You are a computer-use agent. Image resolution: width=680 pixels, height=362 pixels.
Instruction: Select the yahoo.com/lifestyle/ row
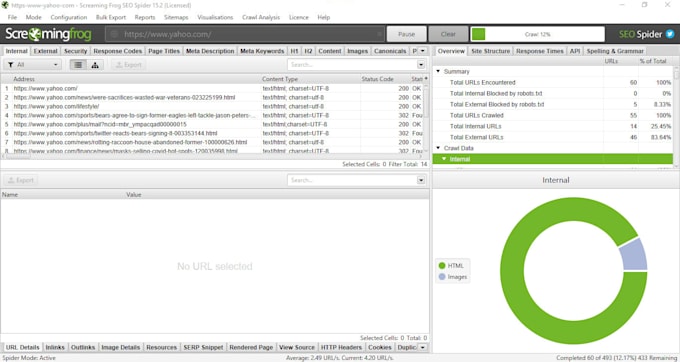pos(212,106)
